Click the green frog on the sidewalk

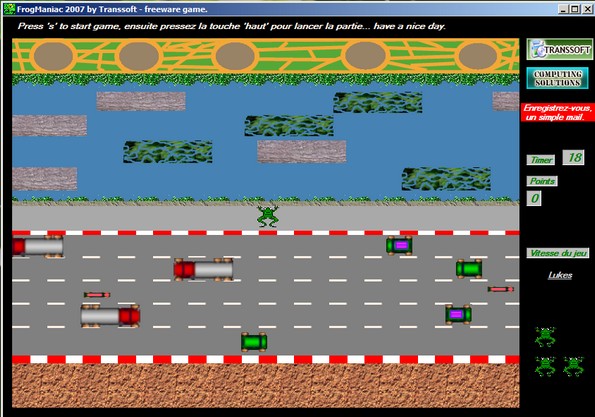click(x=268, y=217)
